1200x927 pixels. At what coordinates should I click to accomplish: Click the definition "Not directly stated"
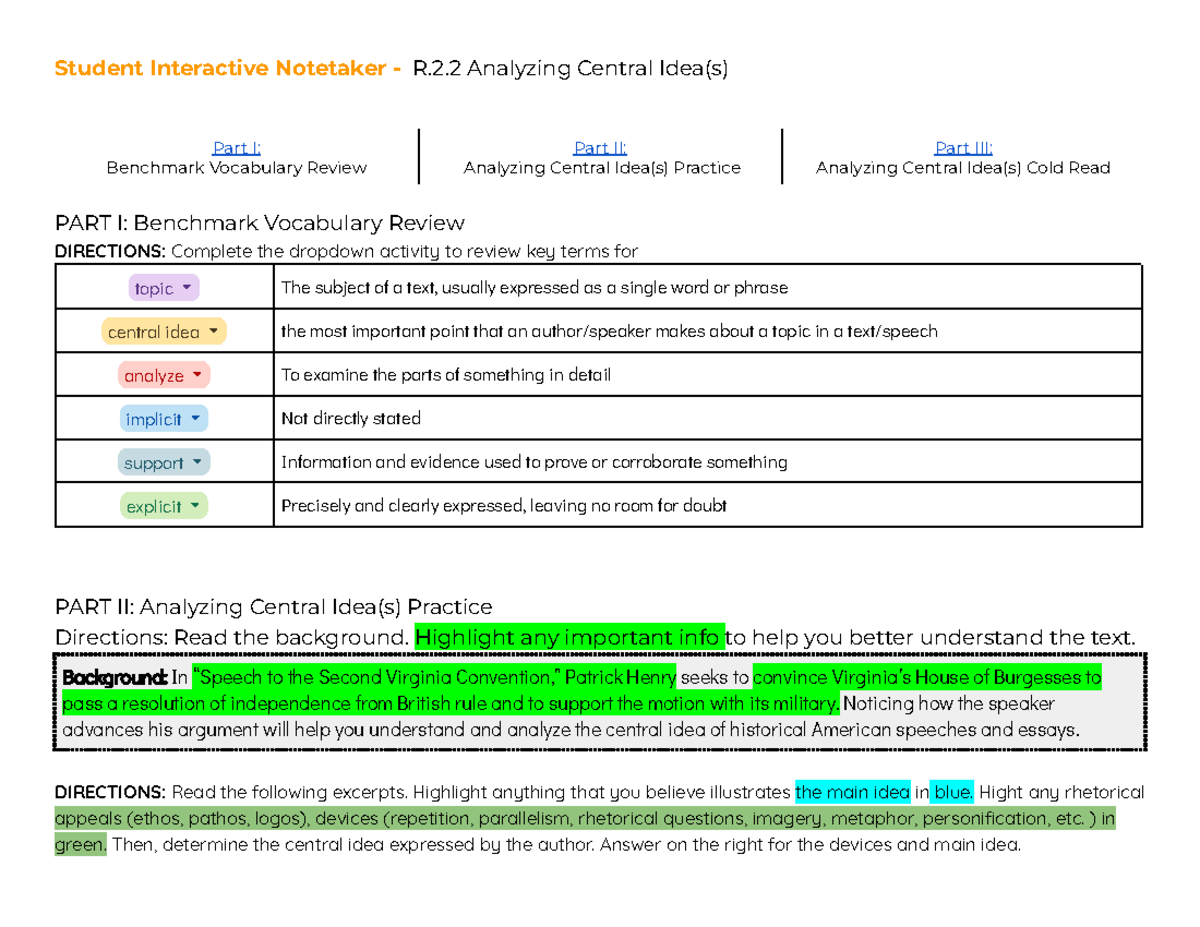[x=350, y=418]
